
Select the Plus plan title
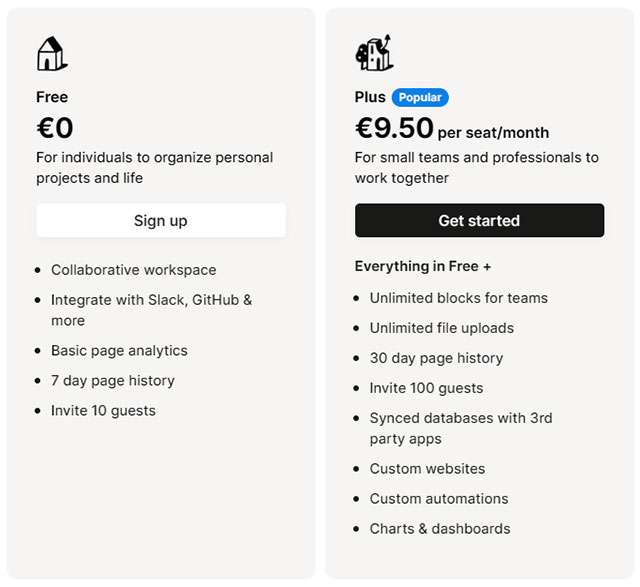370,97
